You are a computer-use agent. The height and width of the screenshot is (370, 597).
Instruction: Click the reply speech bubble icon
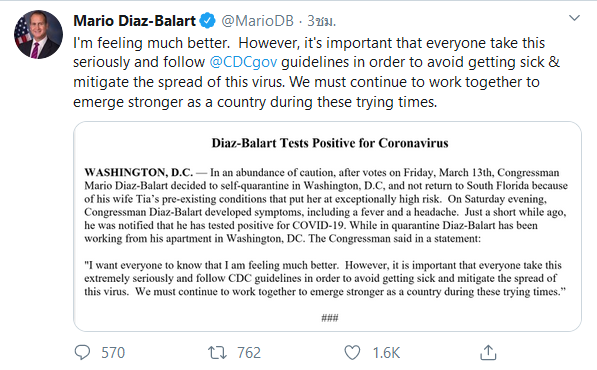click(x=82, y=352)
